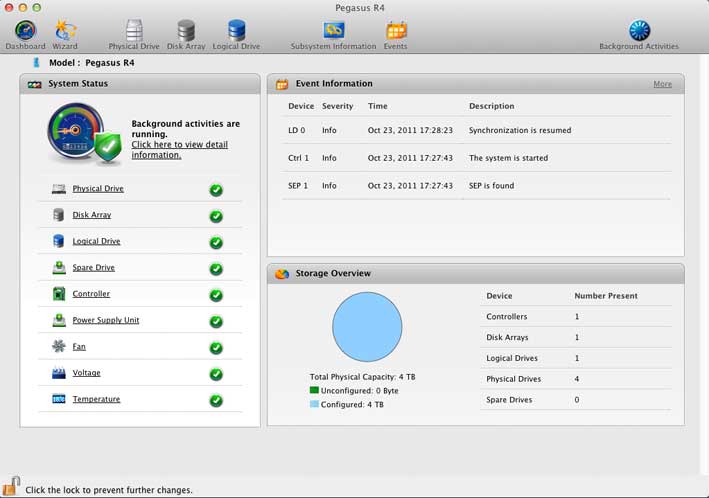
Task: Click the Temperature row icon
Action: tap(59, 399)
